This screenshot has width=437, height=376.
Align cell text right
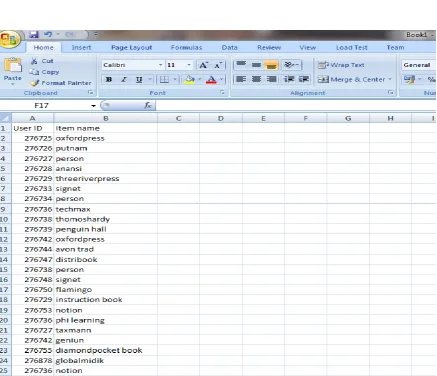(x=271, y=79)
